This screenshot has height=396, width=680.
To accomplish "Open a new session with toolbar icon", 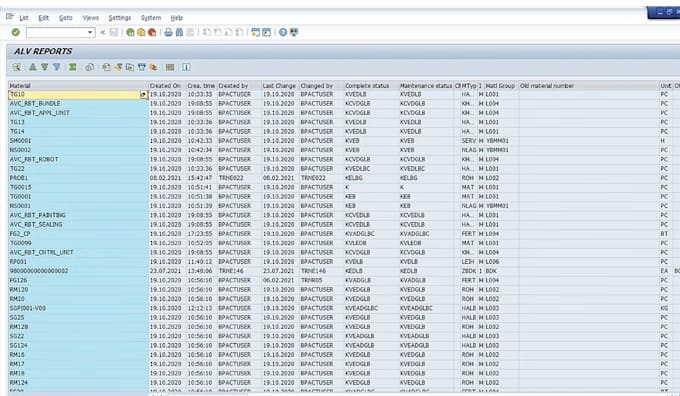I will click(255, 32).
